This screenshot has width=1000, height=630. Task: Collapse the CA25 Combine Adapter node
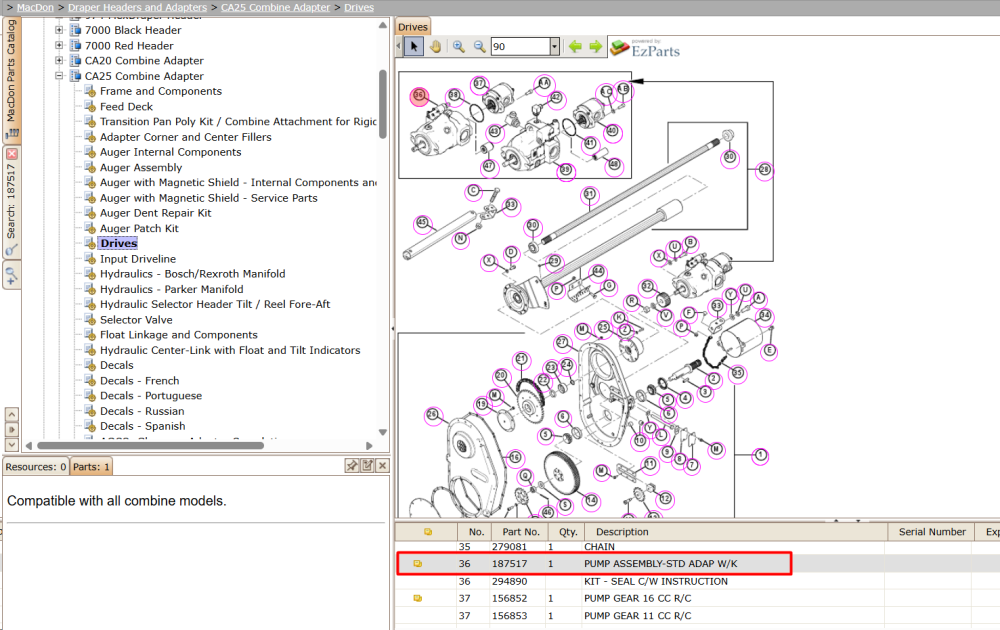pyautogui.click(x=59, y=76)
